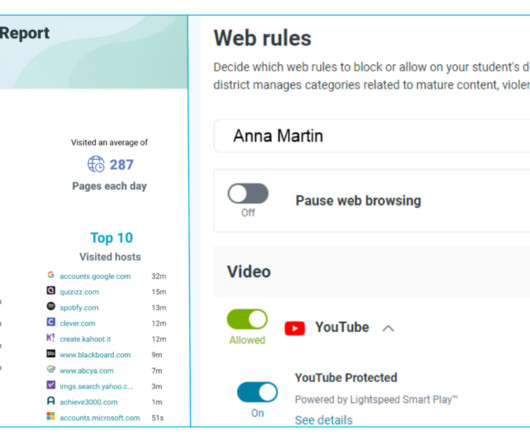Click the Google favicon next to accounts.google.com
This screenshot has height=442, width=530.
point(51,275)
